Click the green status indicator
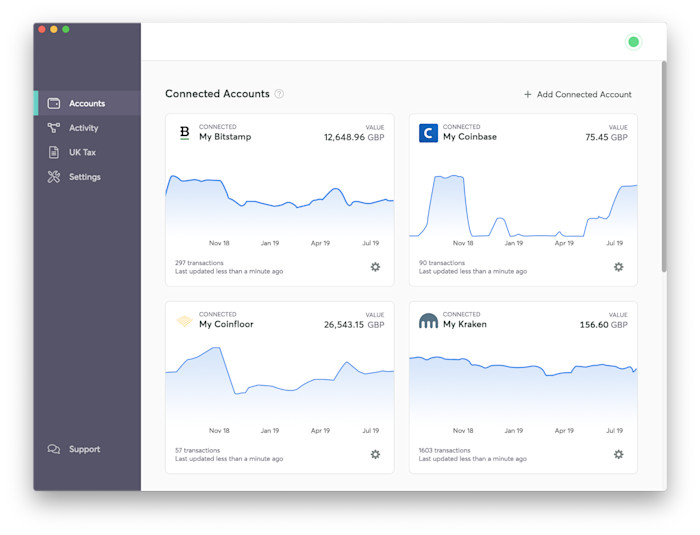The width and height of the screenshot is (700, 535). (633, 42)
